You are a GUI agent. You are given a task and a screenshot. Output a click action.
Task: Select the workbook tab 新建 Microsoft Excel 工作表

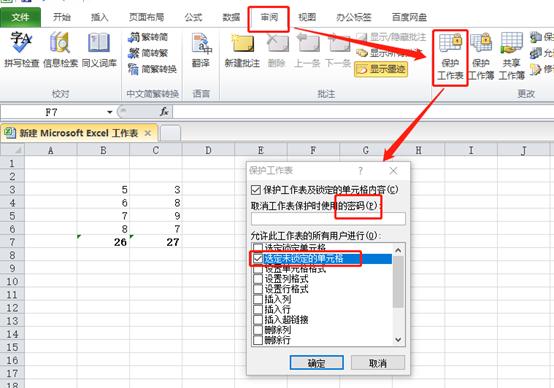(x=78, y=133)
